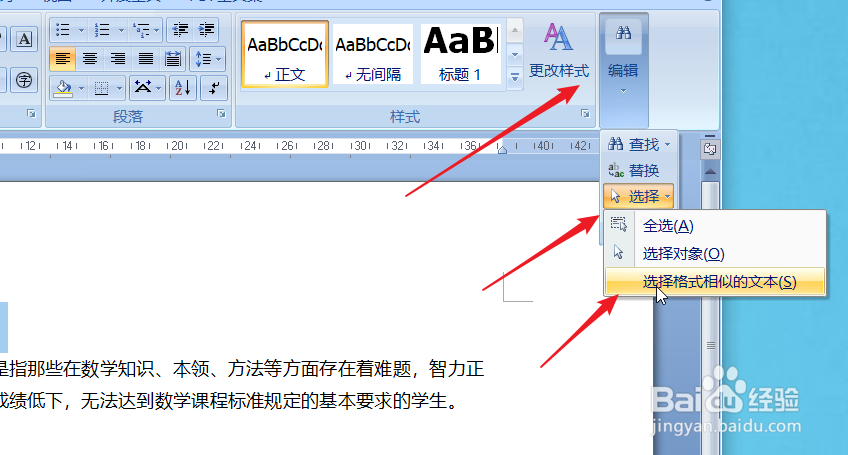Click 选择 select button

[x=638, y=196]
